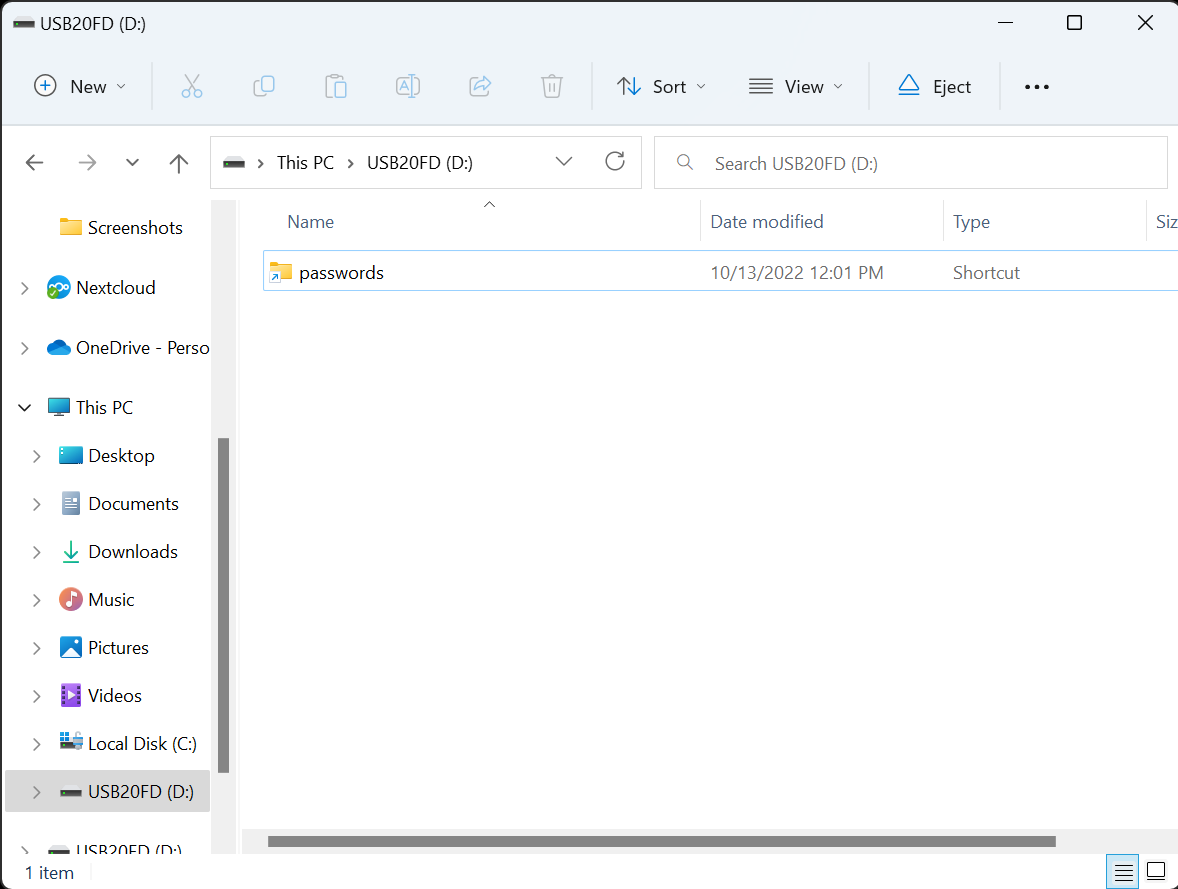
Task: Refresh the current folder view
Action: [x=616, y=162]
